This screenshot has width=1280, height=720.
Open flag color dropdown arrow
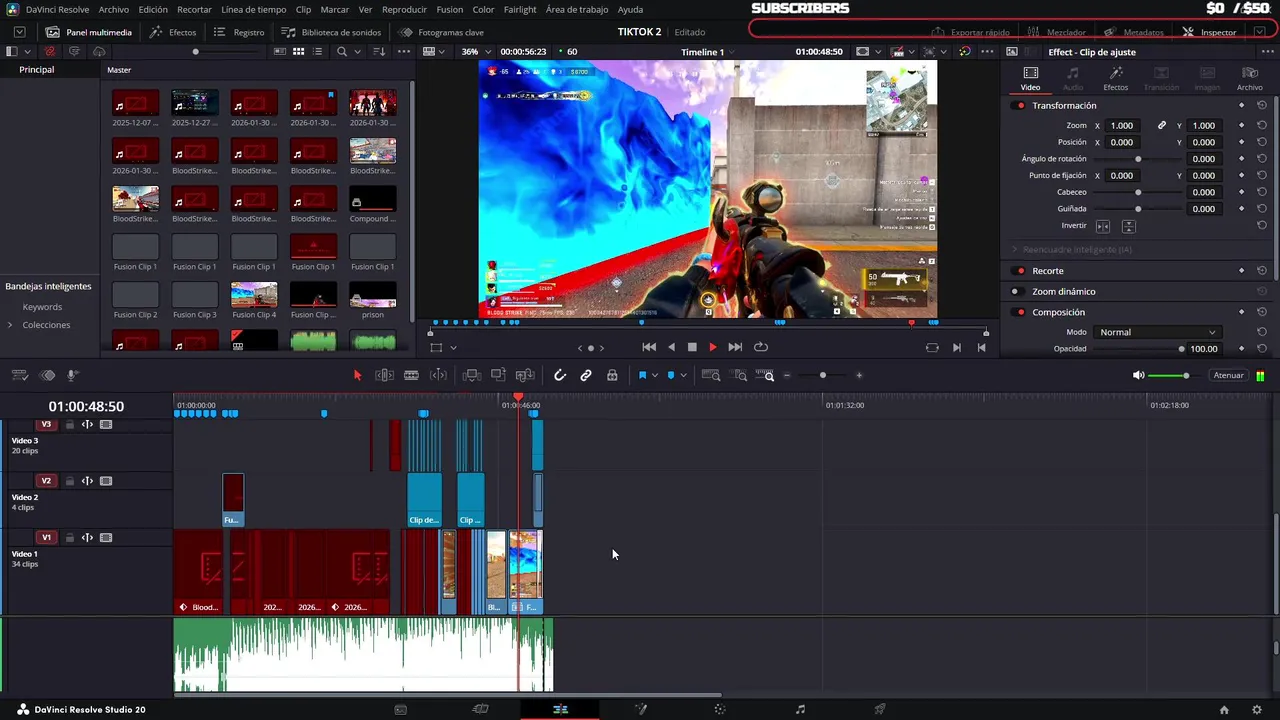click(x=655, y=375)
